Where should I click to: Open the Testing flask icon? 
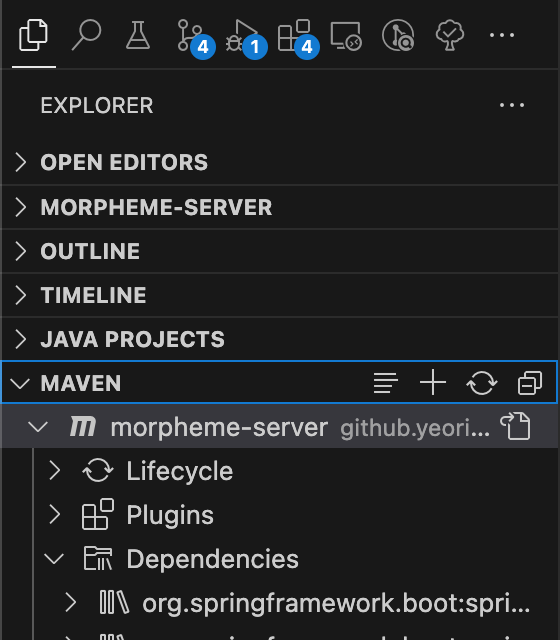(138, 36)
